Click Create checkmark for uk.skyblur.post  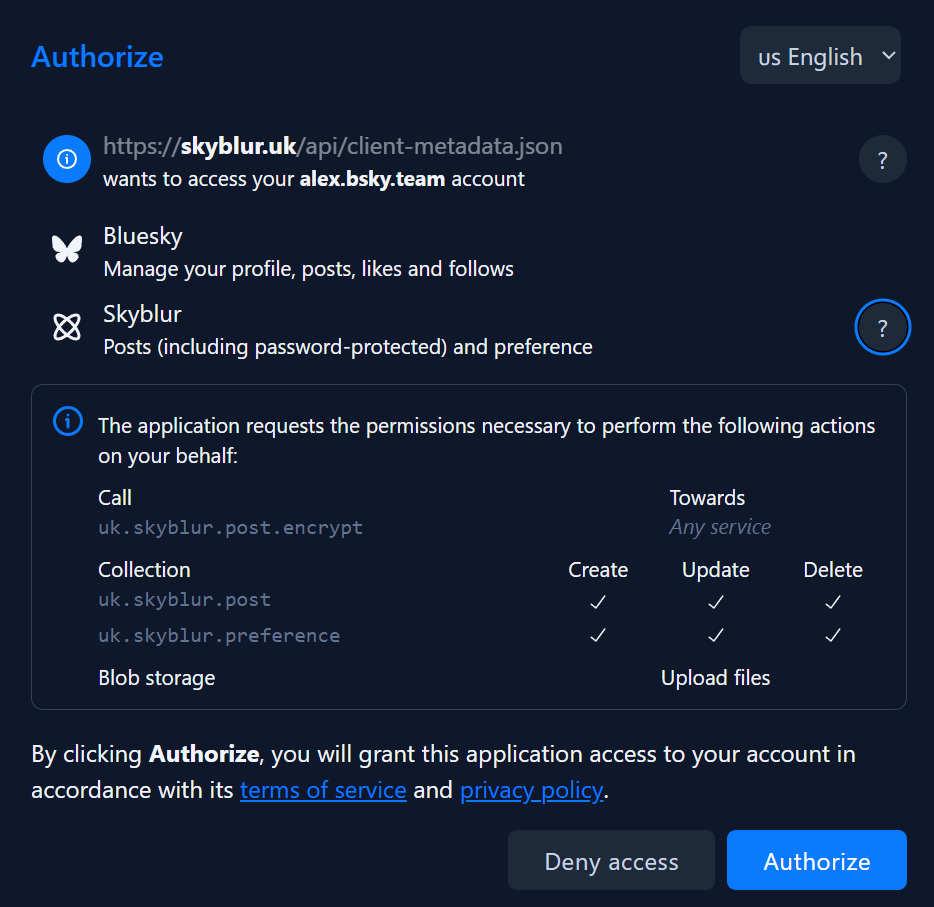point(598,602)
